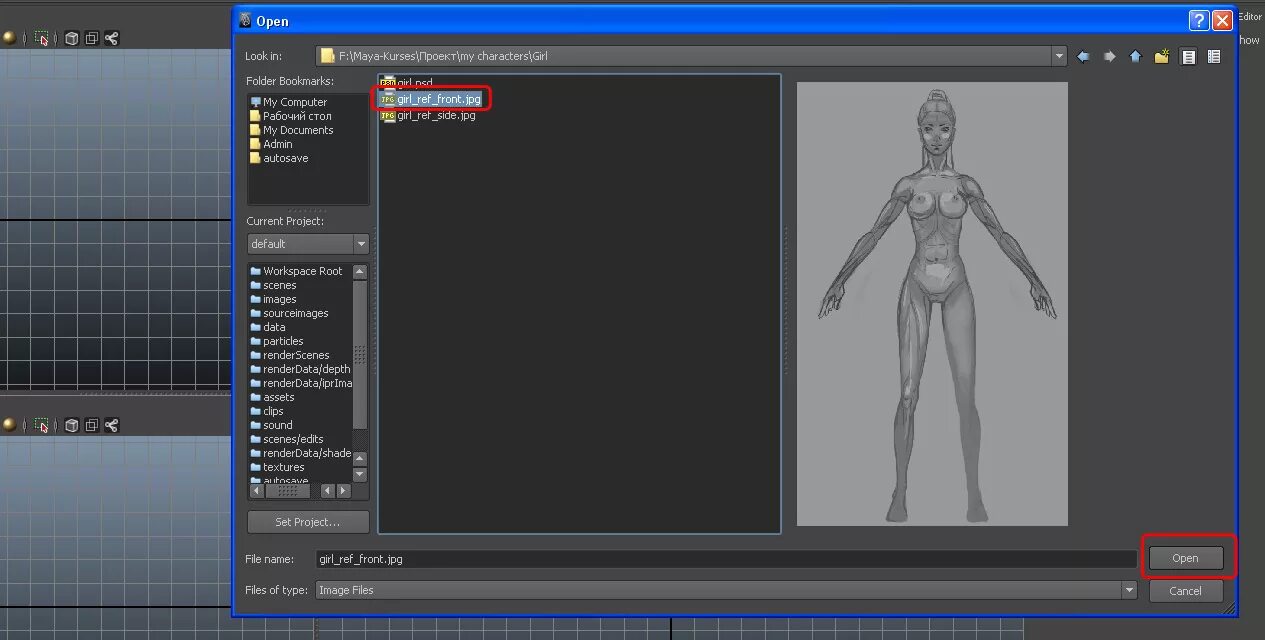Select My Computer bookmark
This screenshot has height=640, width=1265.
coord(289,102)
